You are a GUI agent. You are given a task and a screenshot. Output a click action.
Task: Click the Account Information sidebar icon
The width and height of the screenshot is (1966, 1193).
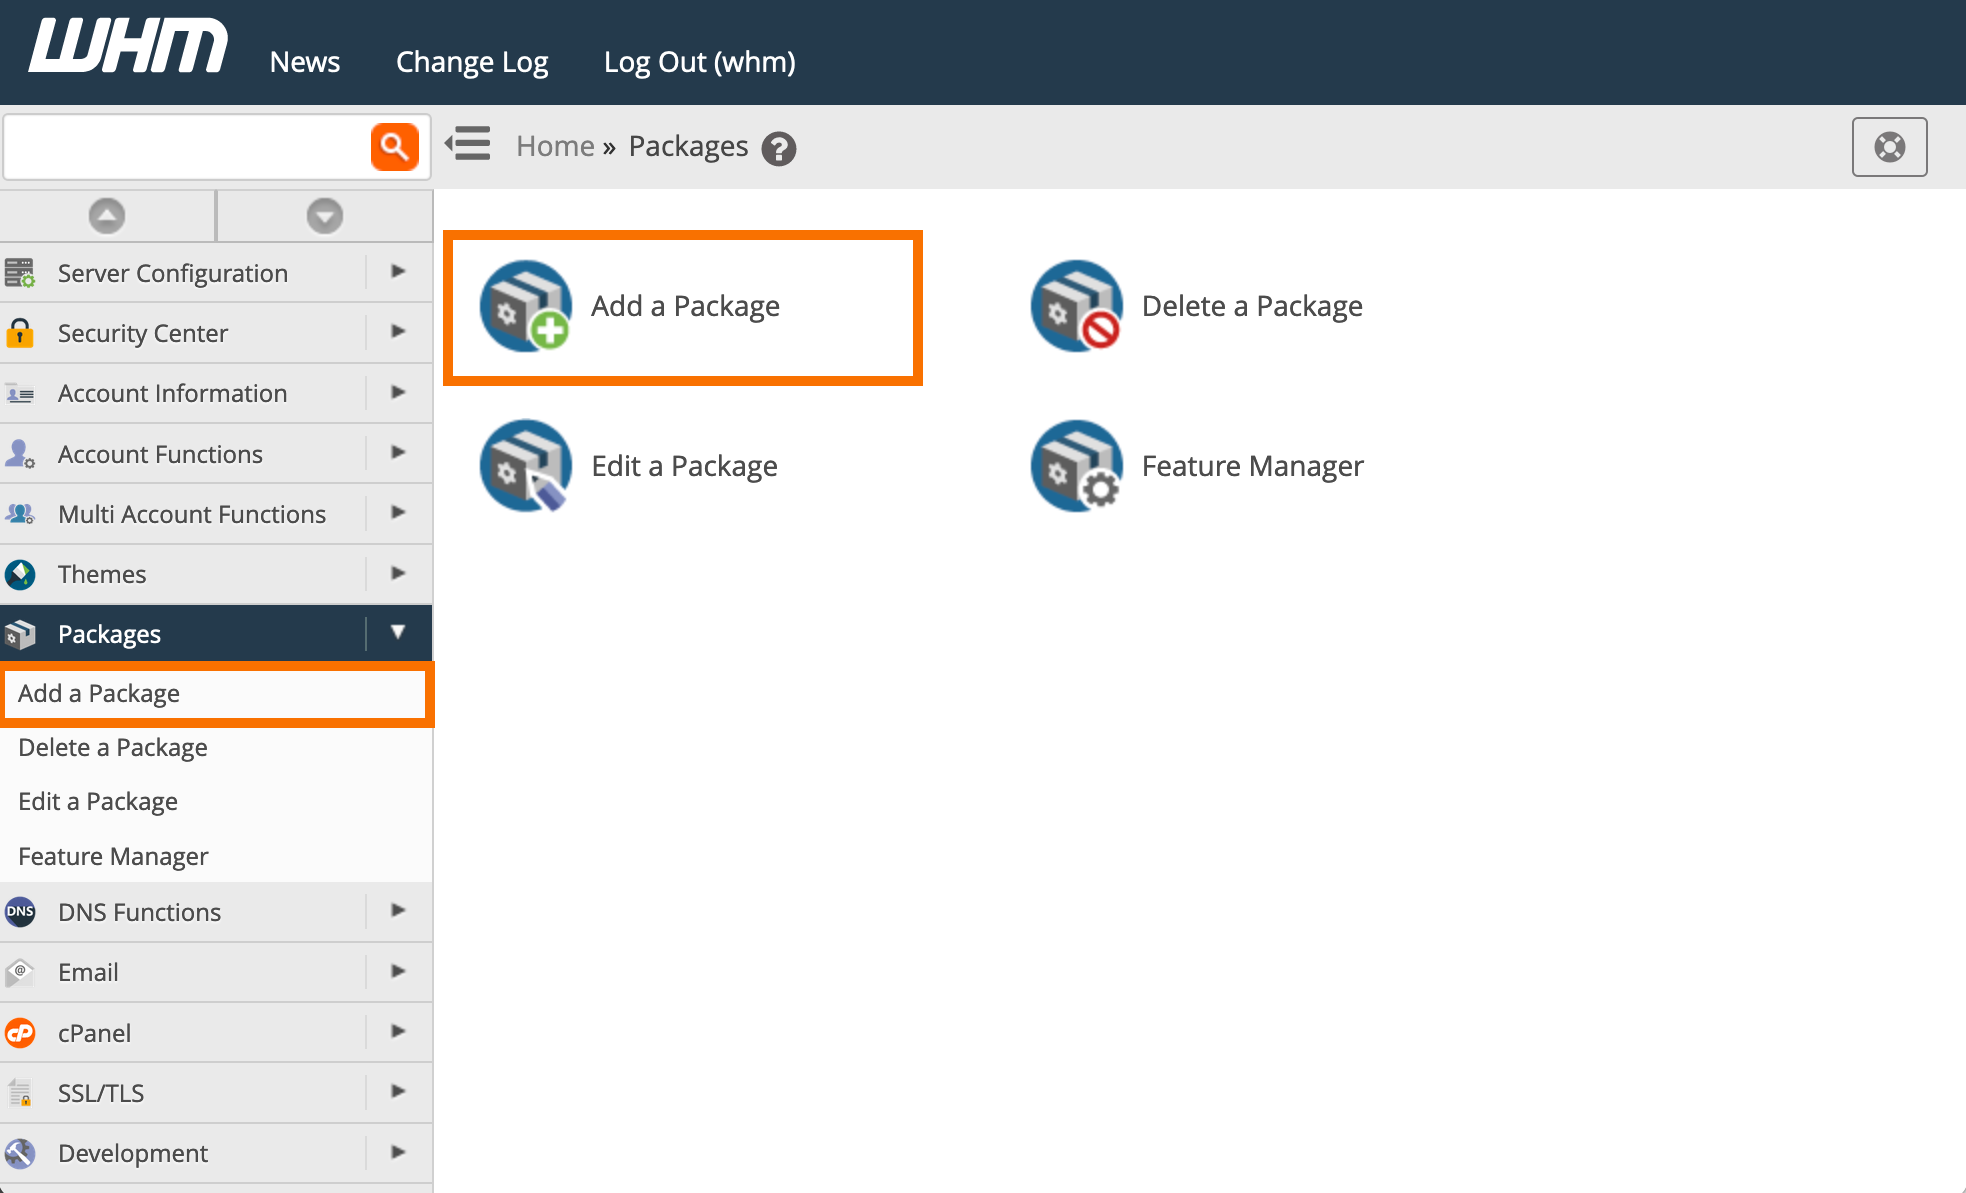[20, 394]
